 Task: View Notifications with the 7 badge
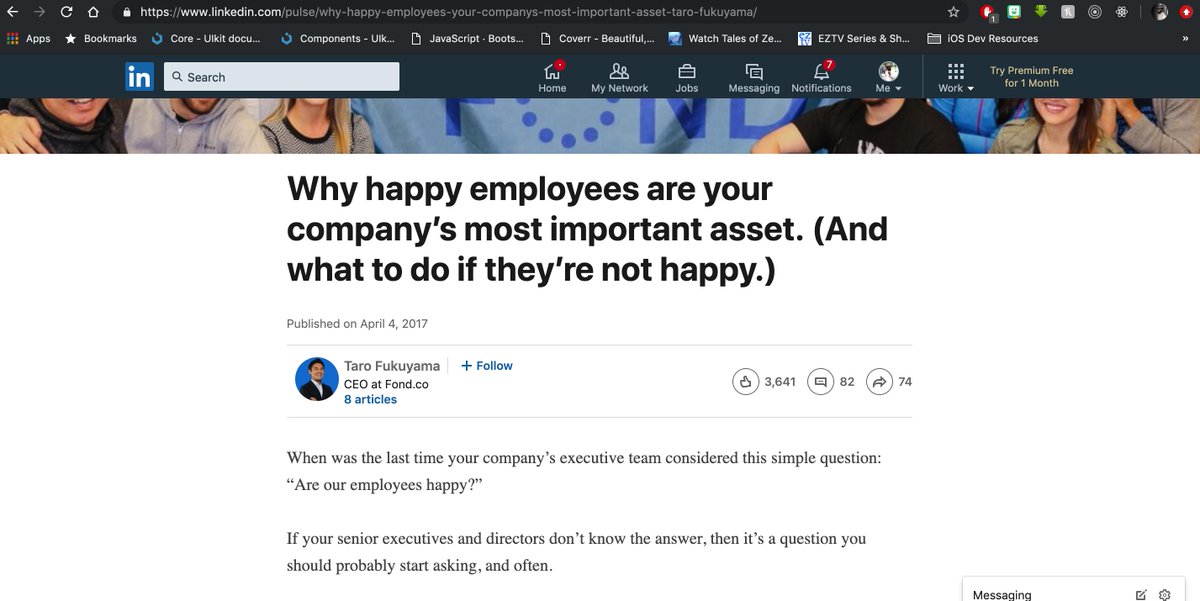(821, 77)
